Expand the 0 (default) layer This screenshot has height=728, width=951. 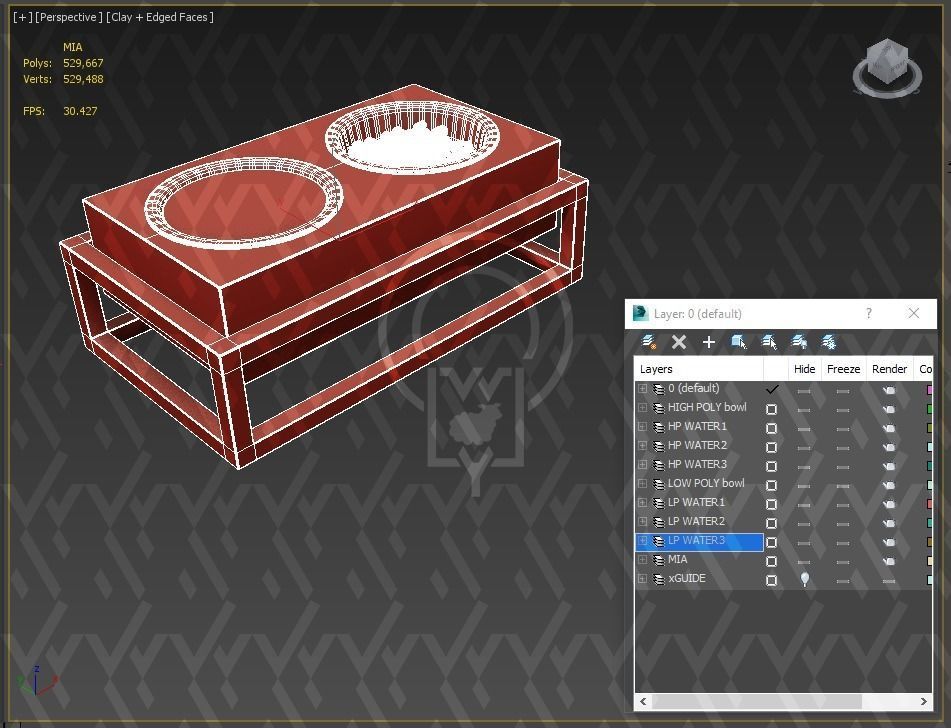pos(642,388)
